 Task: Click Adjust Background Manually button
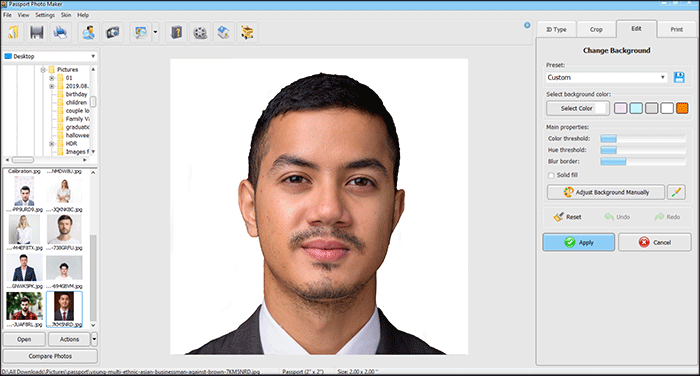(606, 192)
